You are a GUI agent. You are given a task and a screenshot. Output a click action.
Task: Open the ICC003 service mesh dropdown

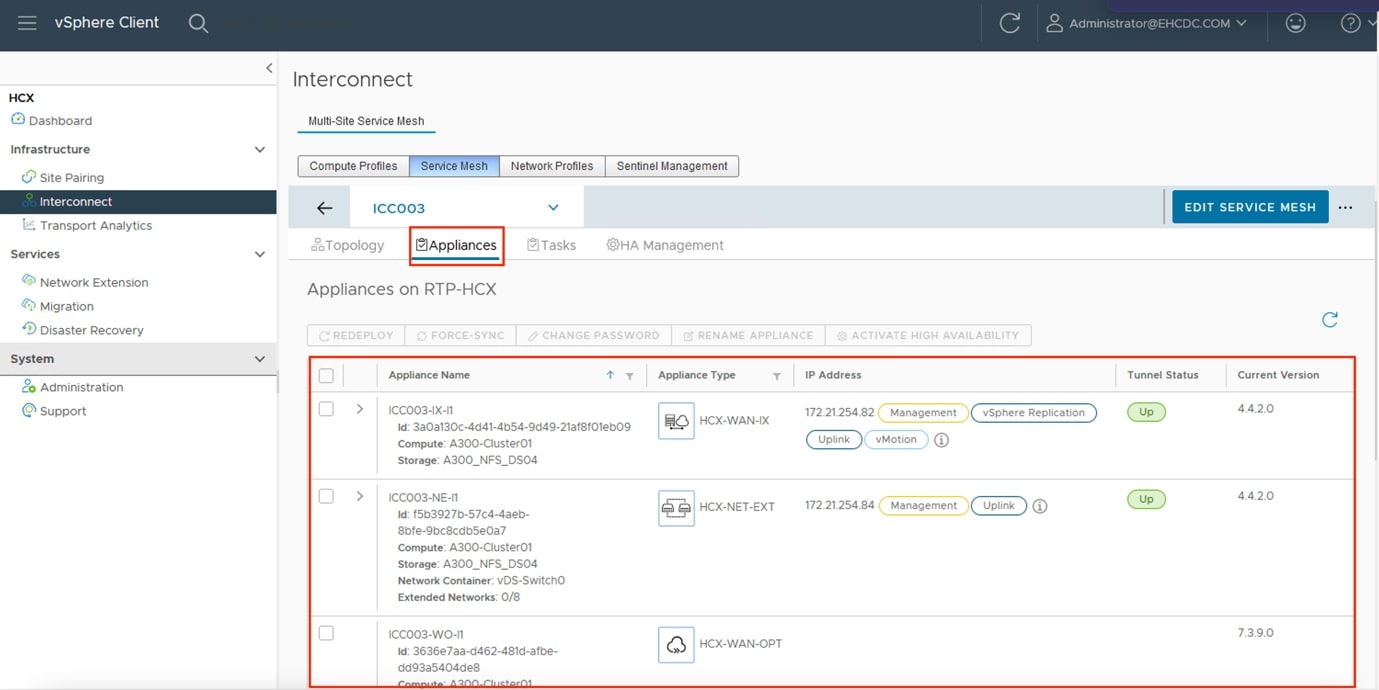553,208
